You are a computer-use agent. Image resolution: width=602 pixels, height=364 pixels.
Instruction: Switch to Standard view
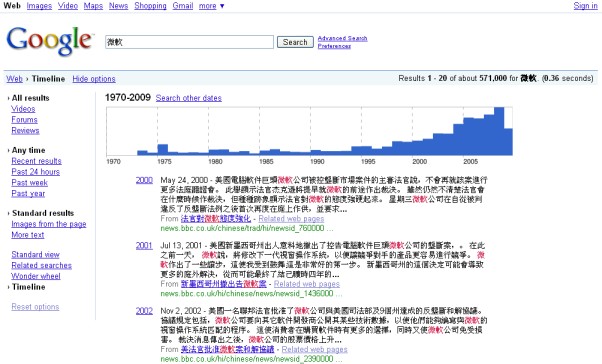35,255
